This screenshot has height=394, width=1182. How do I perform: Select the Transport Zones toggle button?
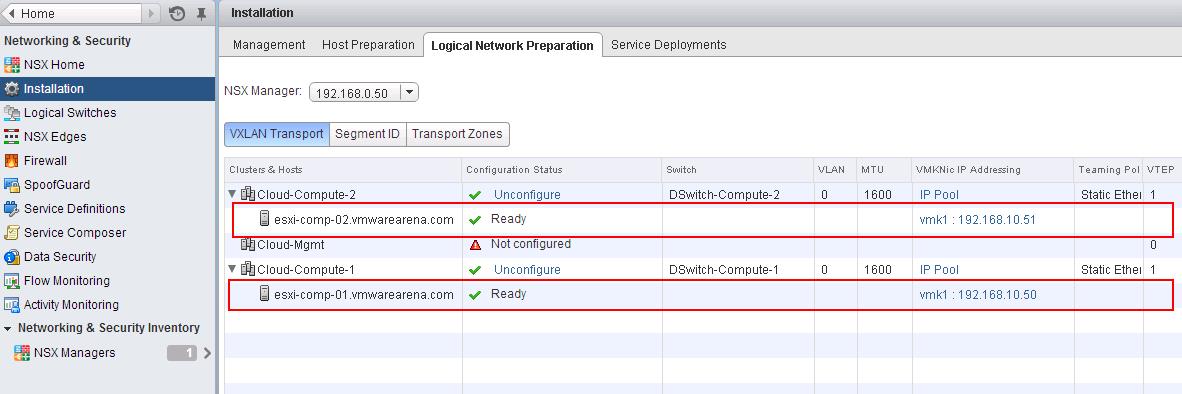coord(457,134)
